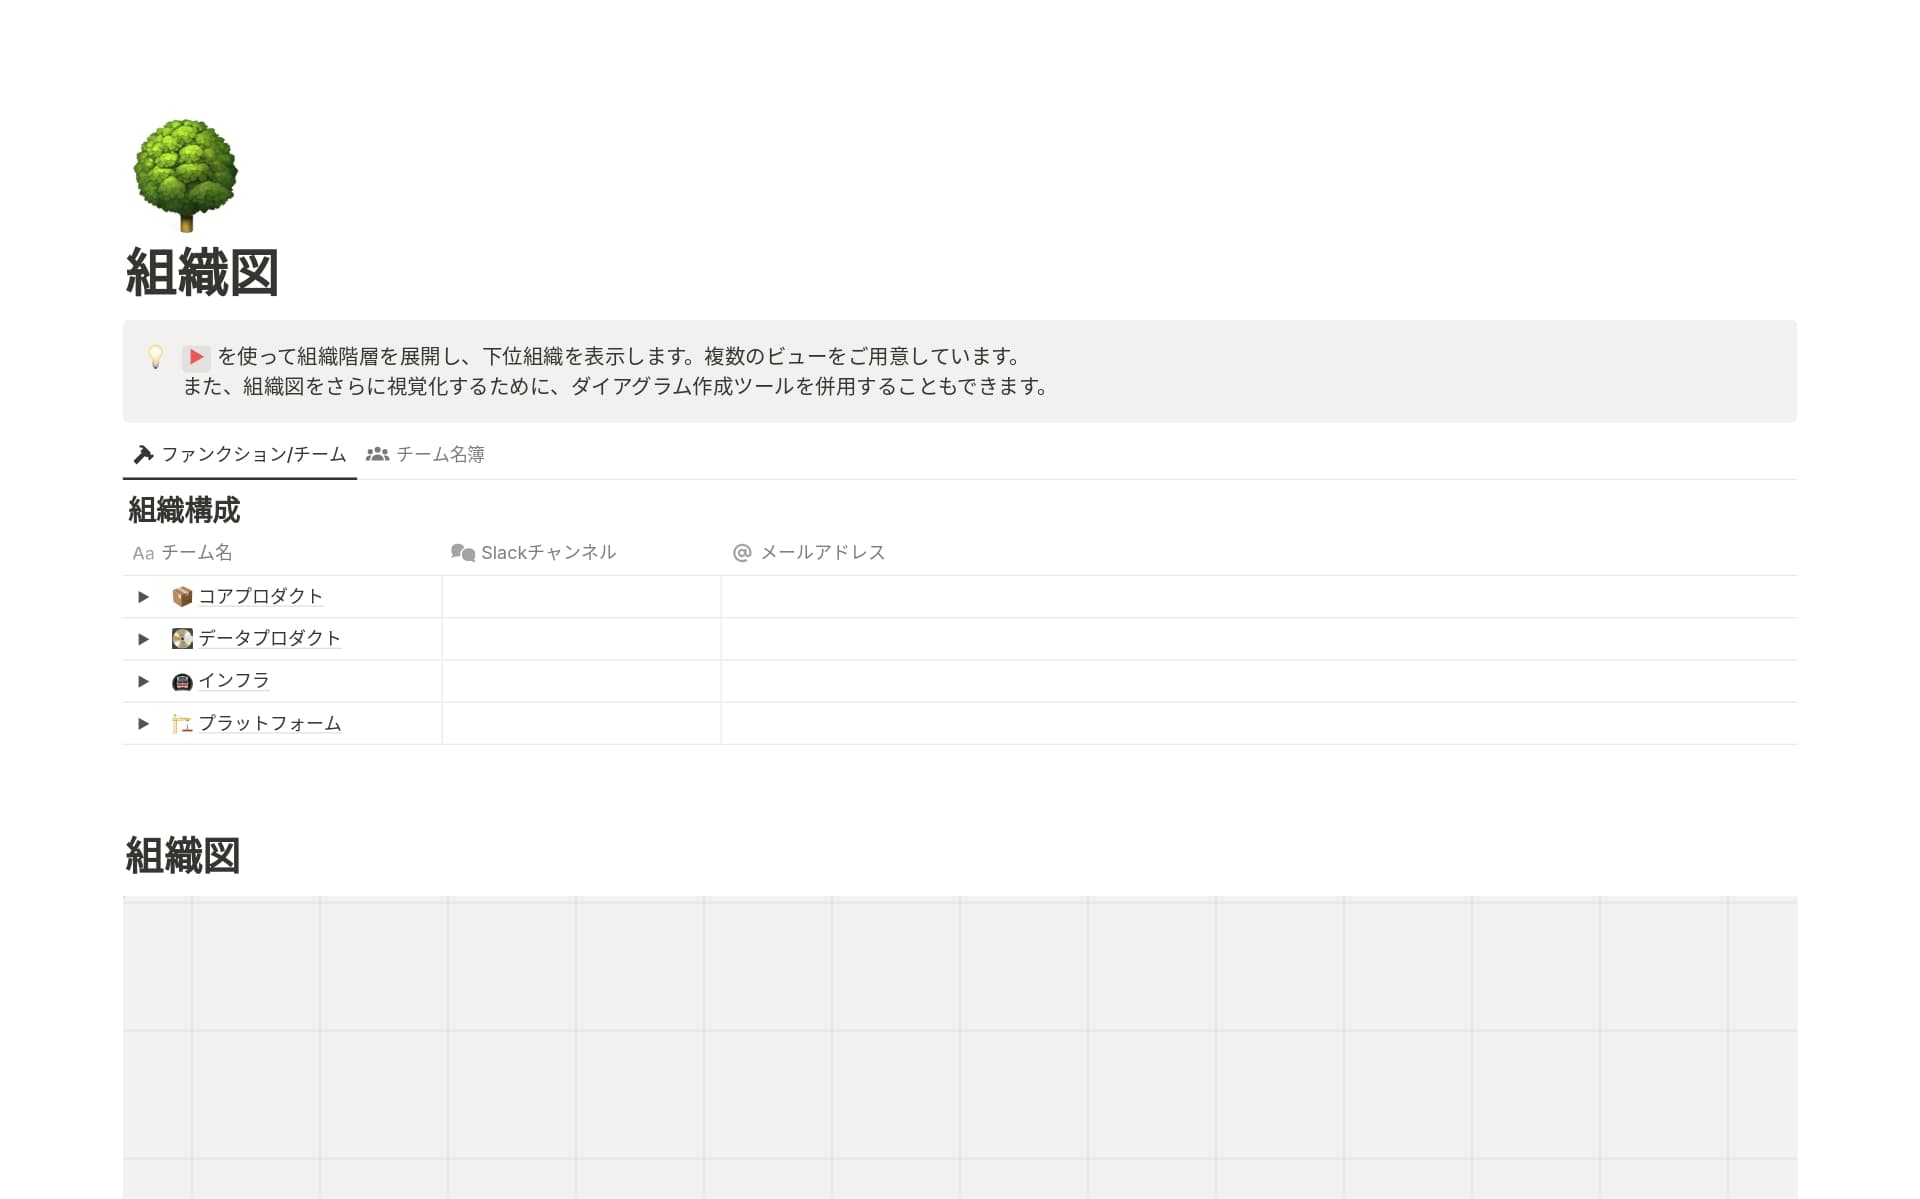The image size is (1920, 1199).
Task: Select the ファンクション/チーム view tab
Action: [255, 454]
